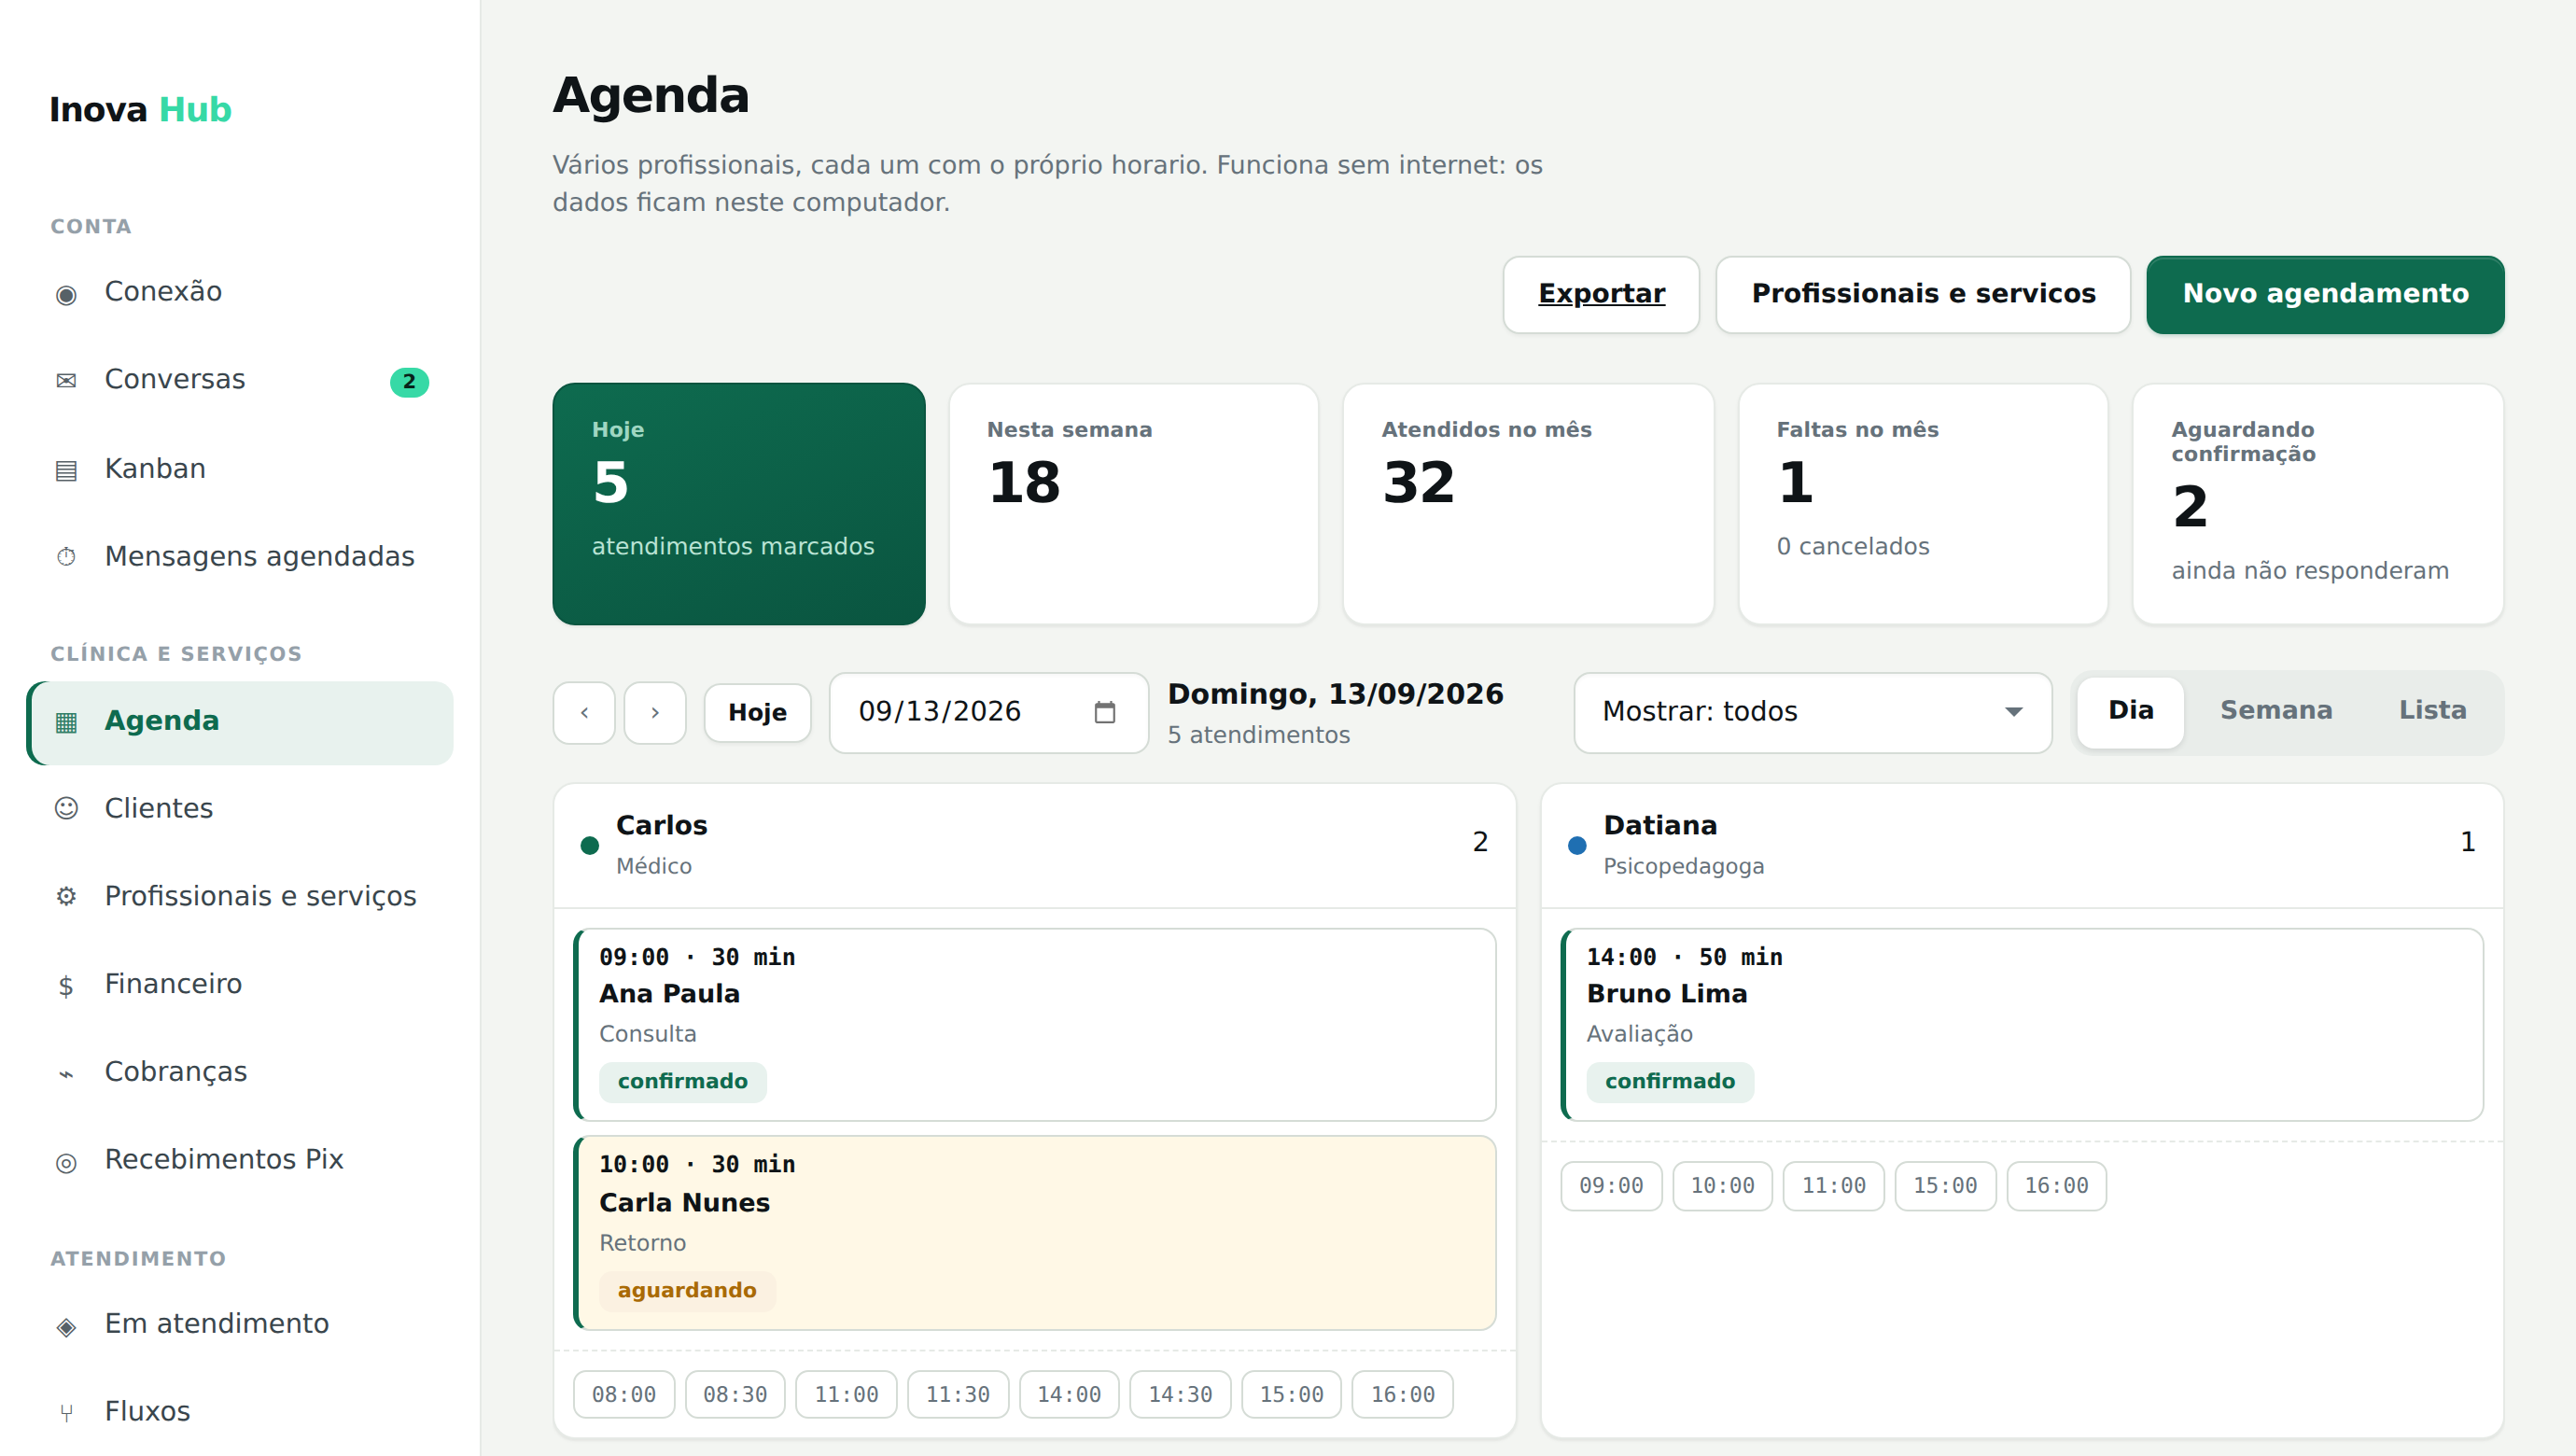Click the Conversas envelope icon
Image resolution: width=2576 pixels, height=1456 pixels.
point(66,381)
